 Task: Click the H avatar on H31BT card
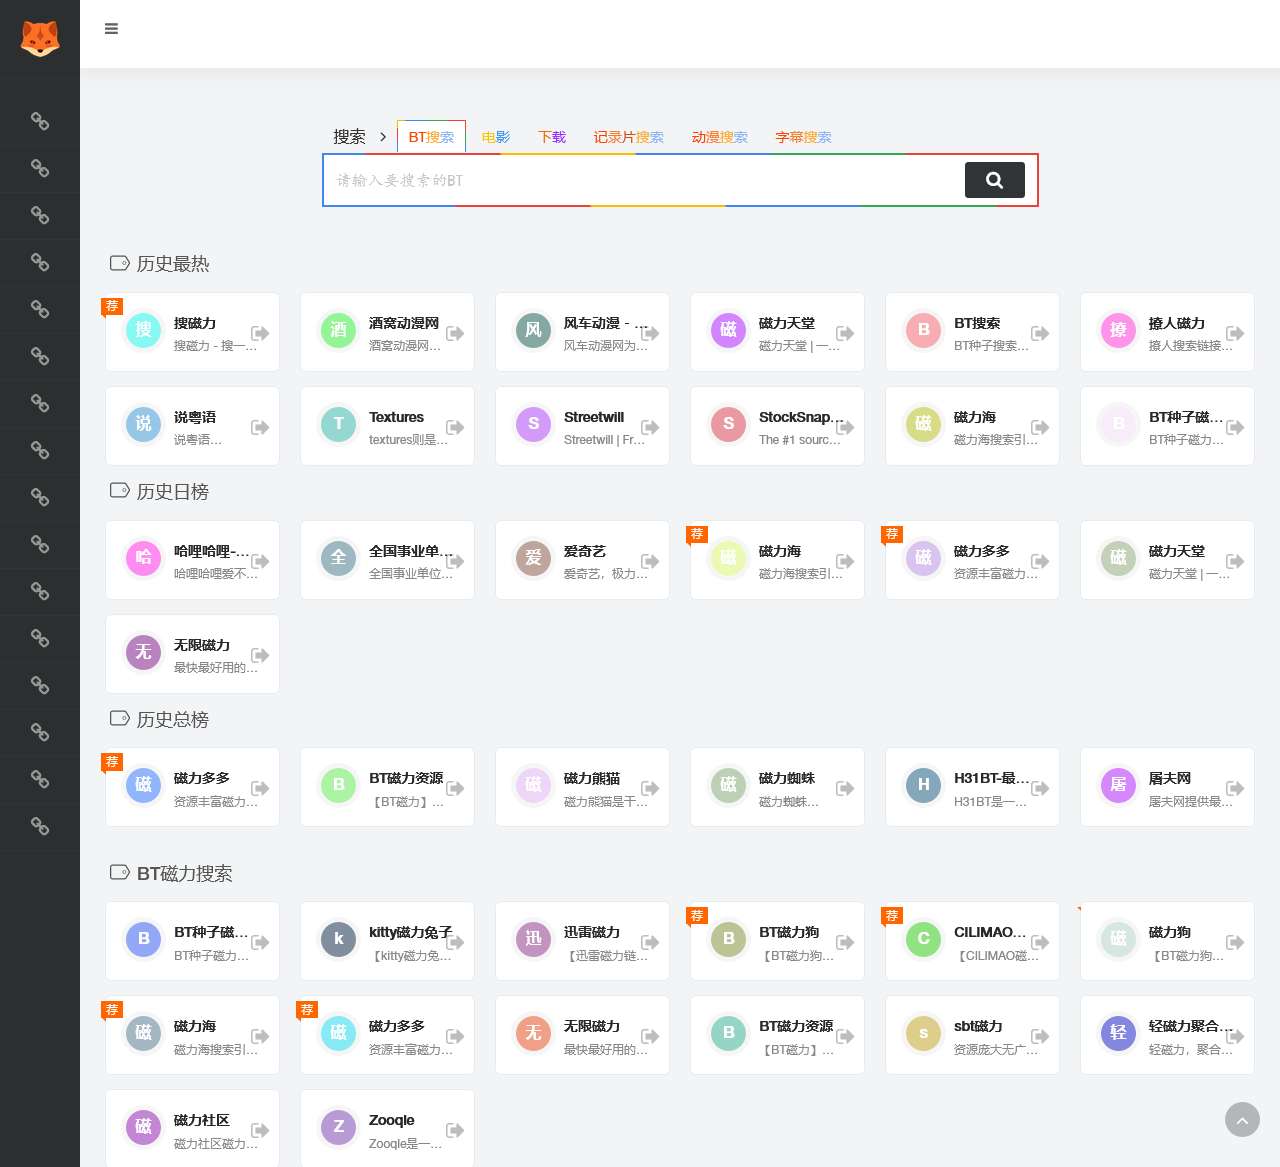point(923,785)
